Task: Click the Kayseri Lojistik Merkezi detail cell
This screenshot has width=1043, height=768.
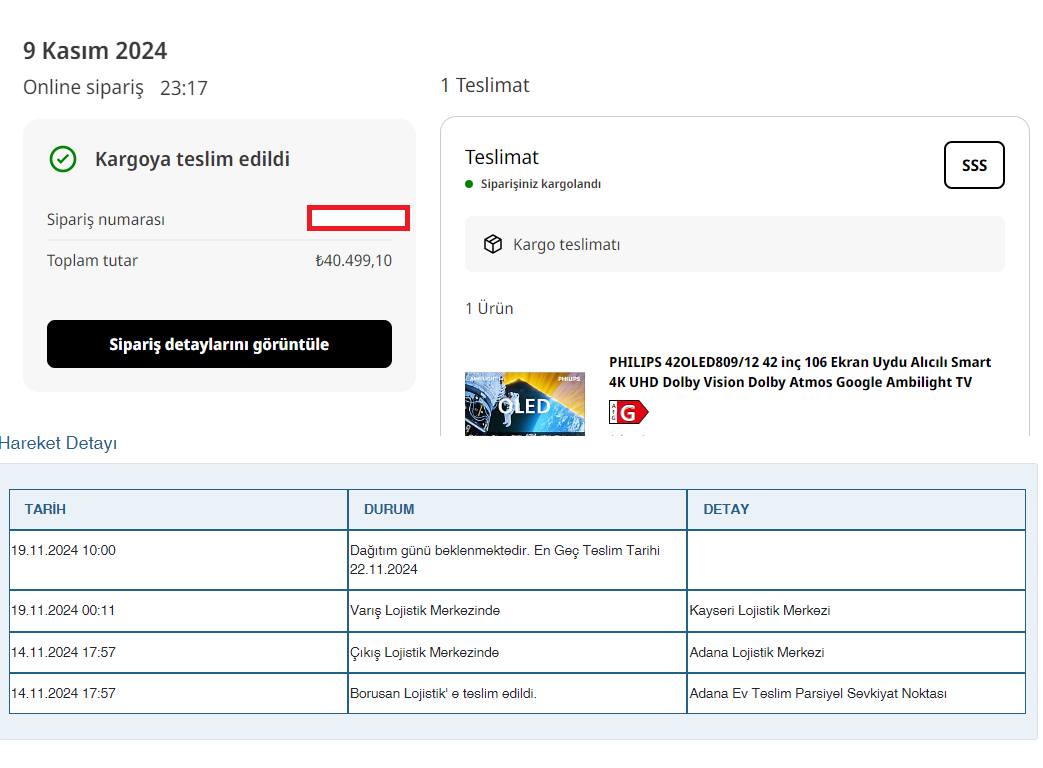Action: (x=856, y=610)
